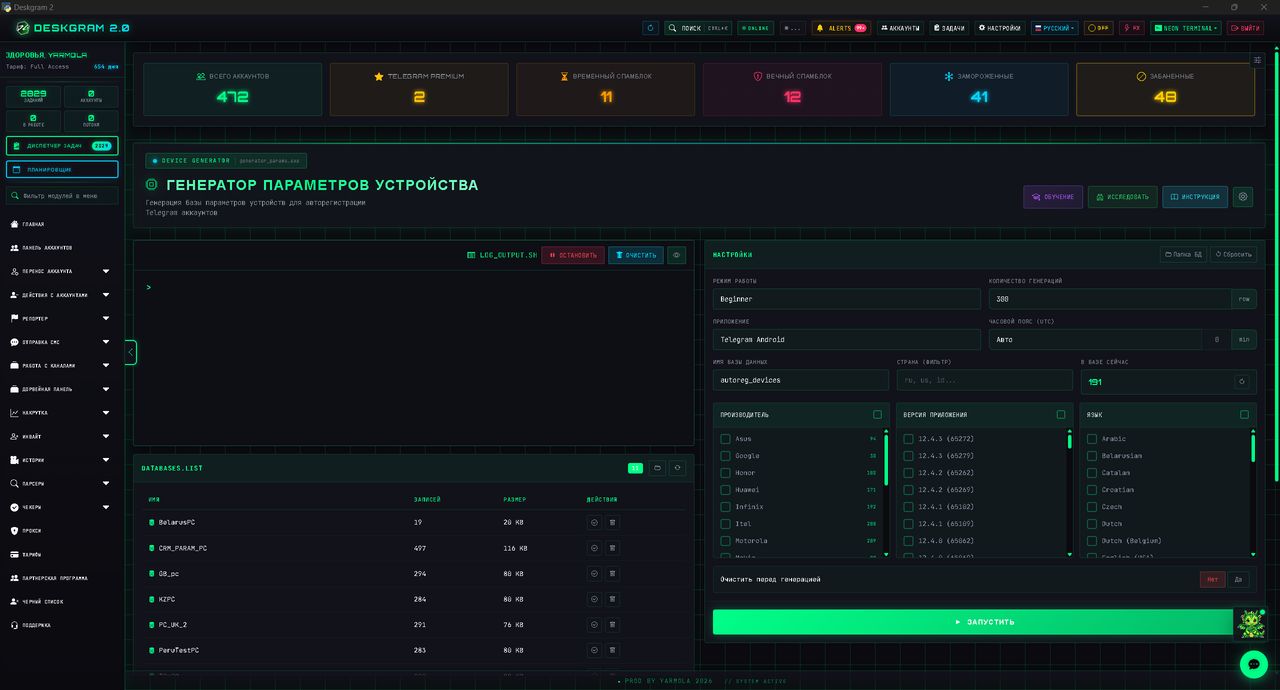Open Поддержка in the sidebar

click(x=62, y=625)
